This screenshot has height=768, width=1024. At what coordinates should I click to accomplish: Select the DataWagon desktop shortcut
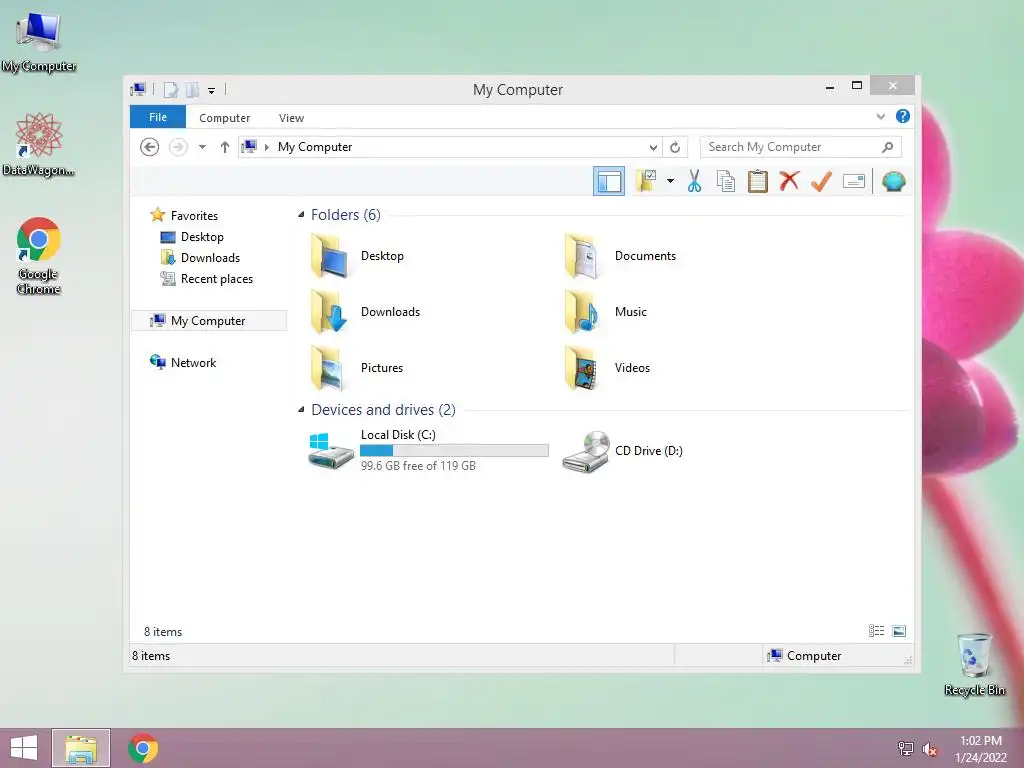pos(39,144)
